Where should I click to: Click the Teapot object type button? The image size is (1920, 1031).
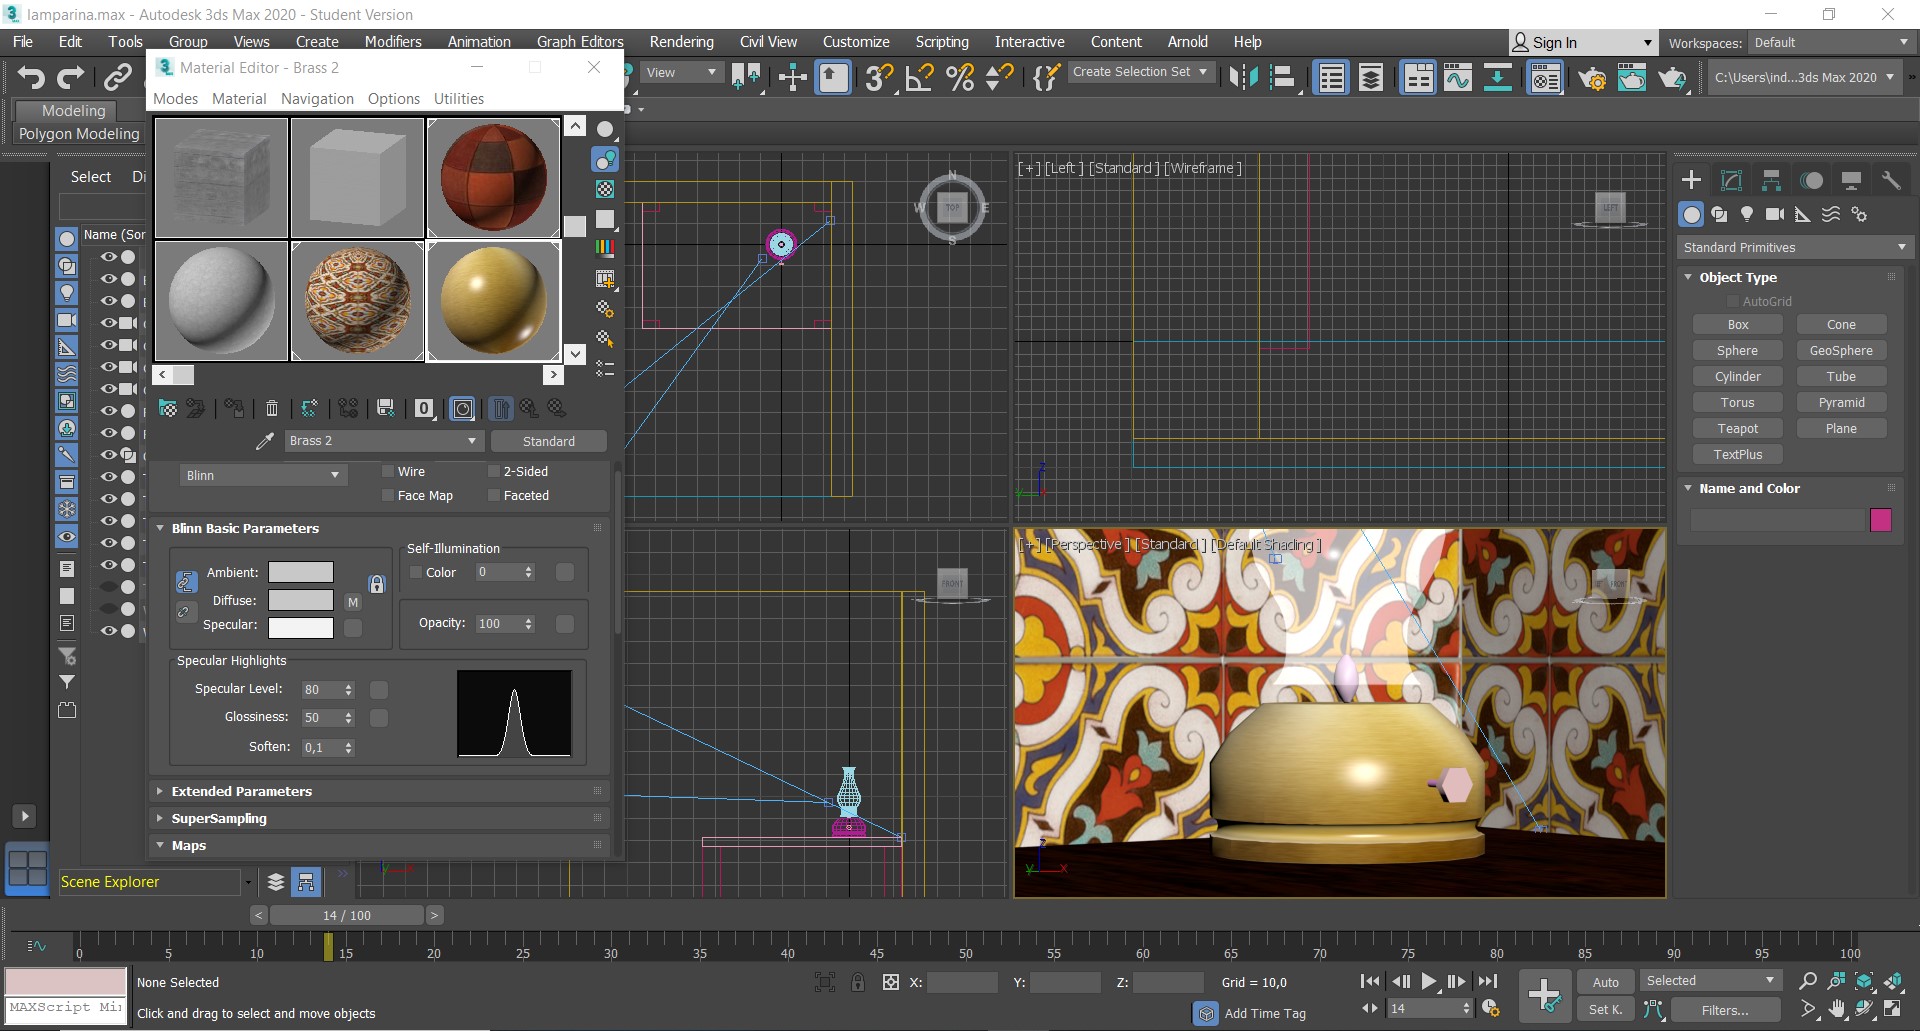click(1738, 428)
